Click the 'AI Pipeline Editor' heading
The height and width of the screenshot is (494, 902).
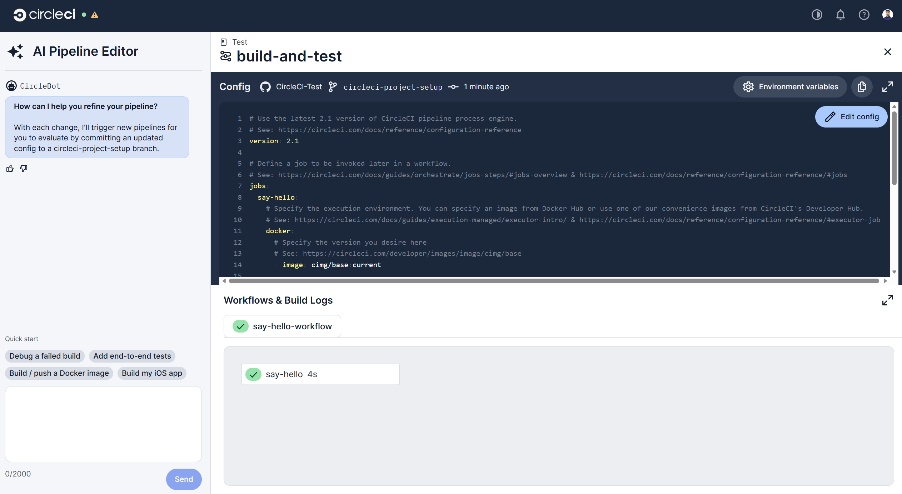click(x=85, y=51)
